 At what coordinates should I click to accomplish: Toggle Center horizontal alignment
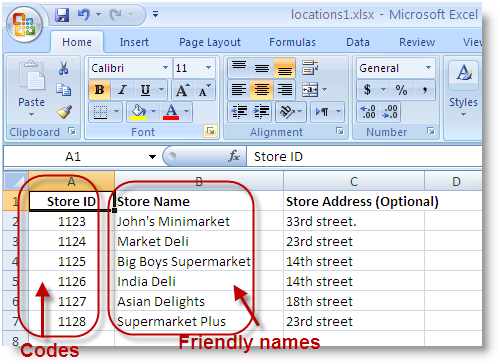(262, 90)
